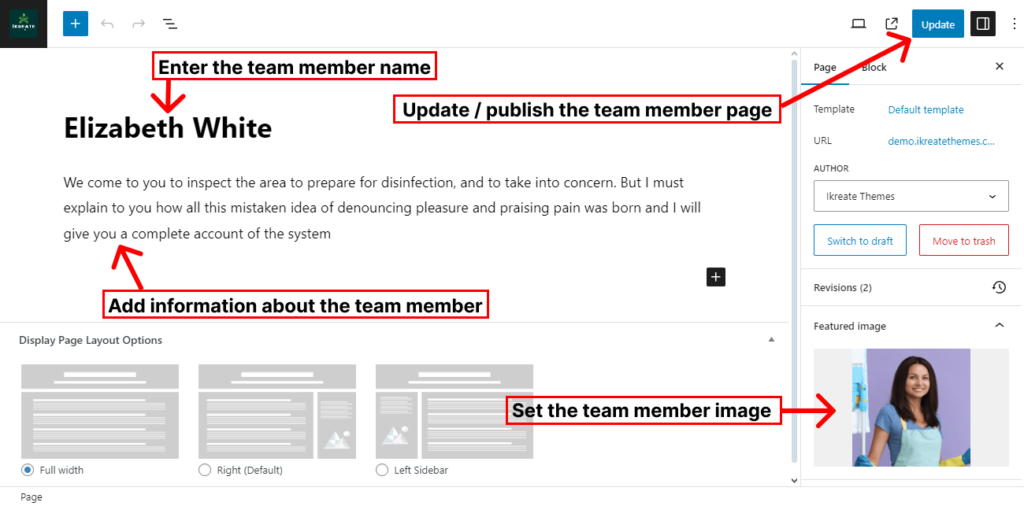Open the Document Overview list icon
The height and width of the screenshot is (506, 1024).
169,24
